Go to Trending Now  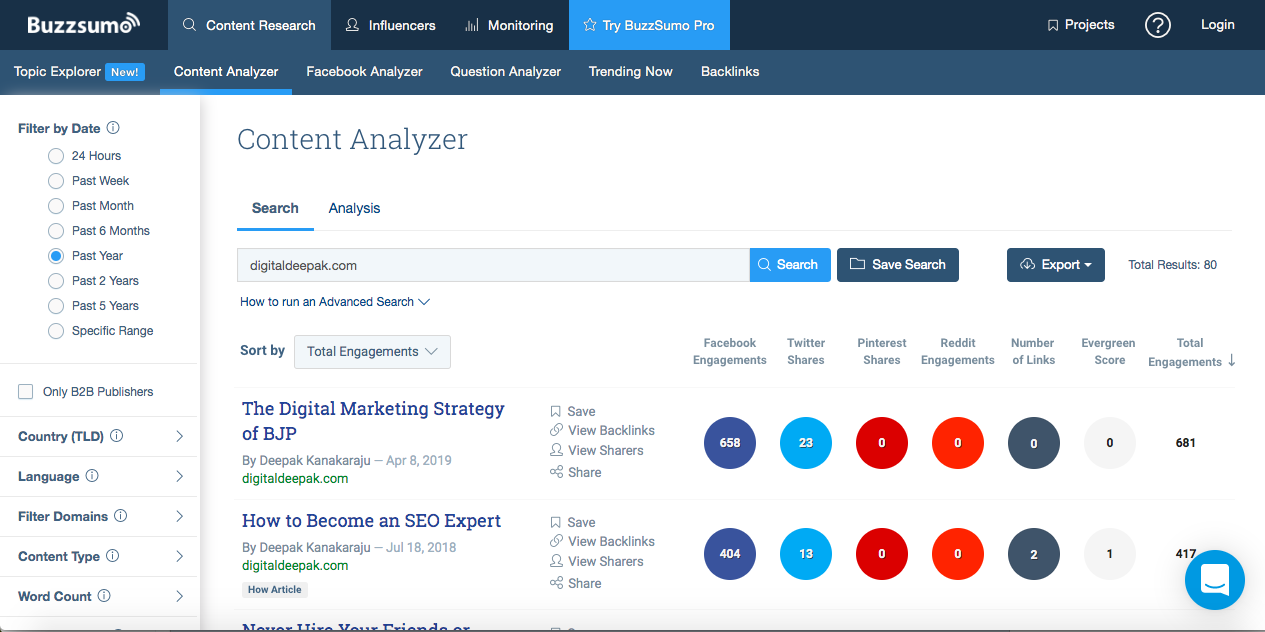coord(630,72)
